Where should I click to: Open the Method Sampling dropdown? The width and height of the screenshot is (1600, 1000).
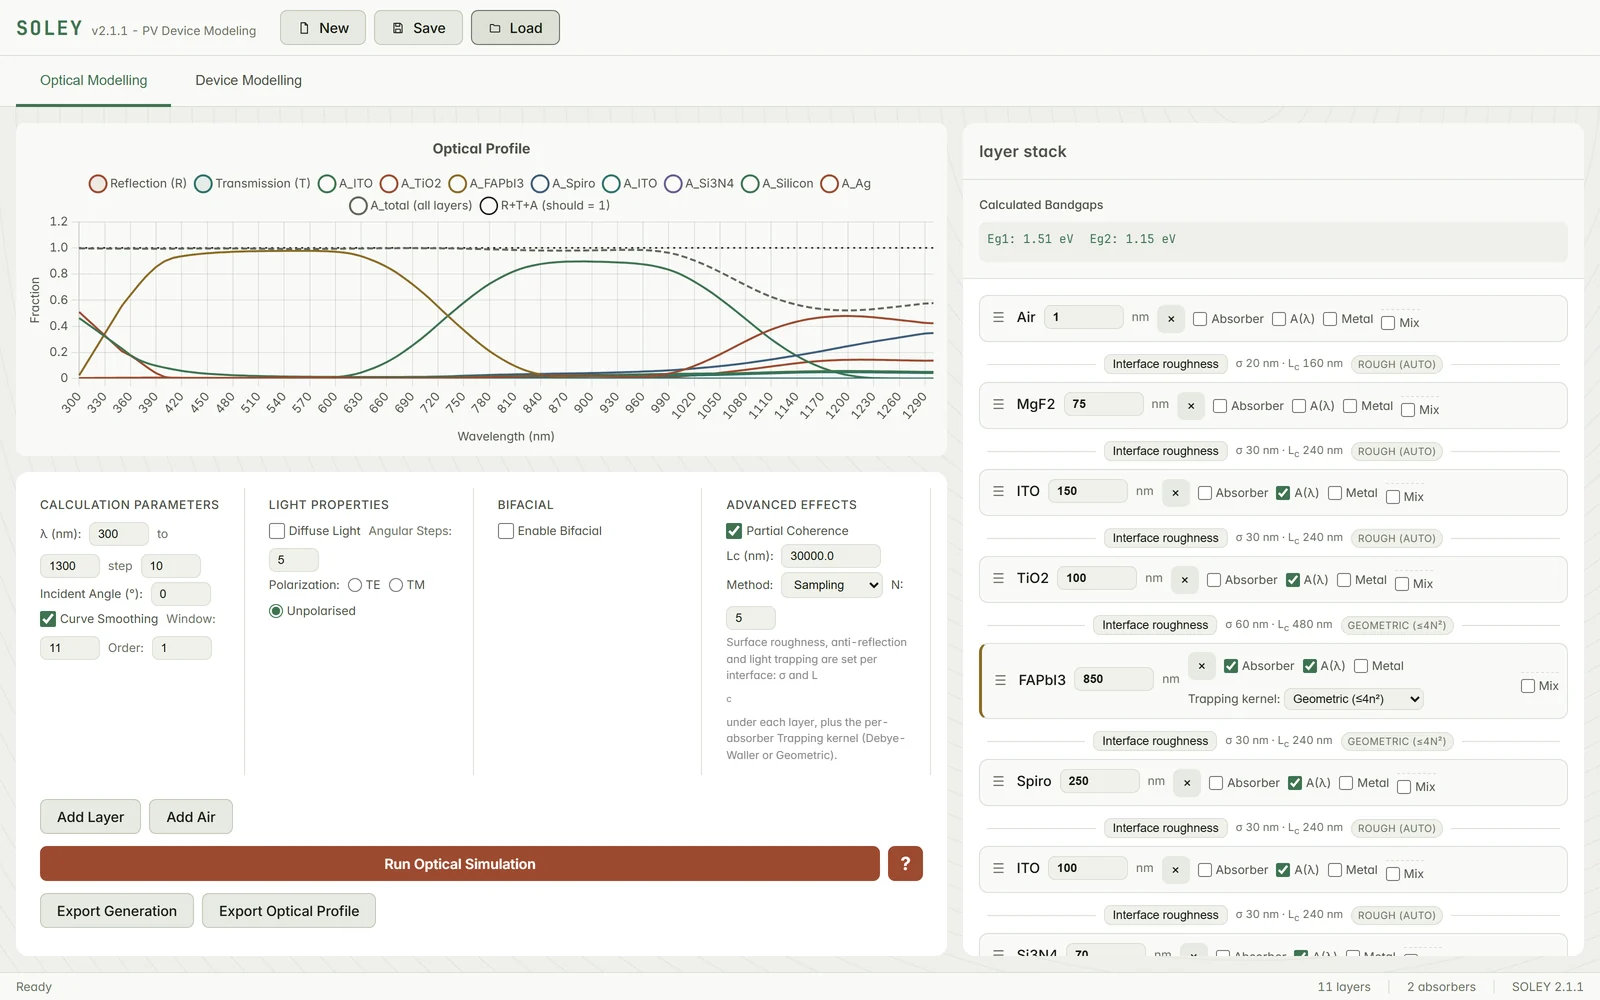click(832, 585)
